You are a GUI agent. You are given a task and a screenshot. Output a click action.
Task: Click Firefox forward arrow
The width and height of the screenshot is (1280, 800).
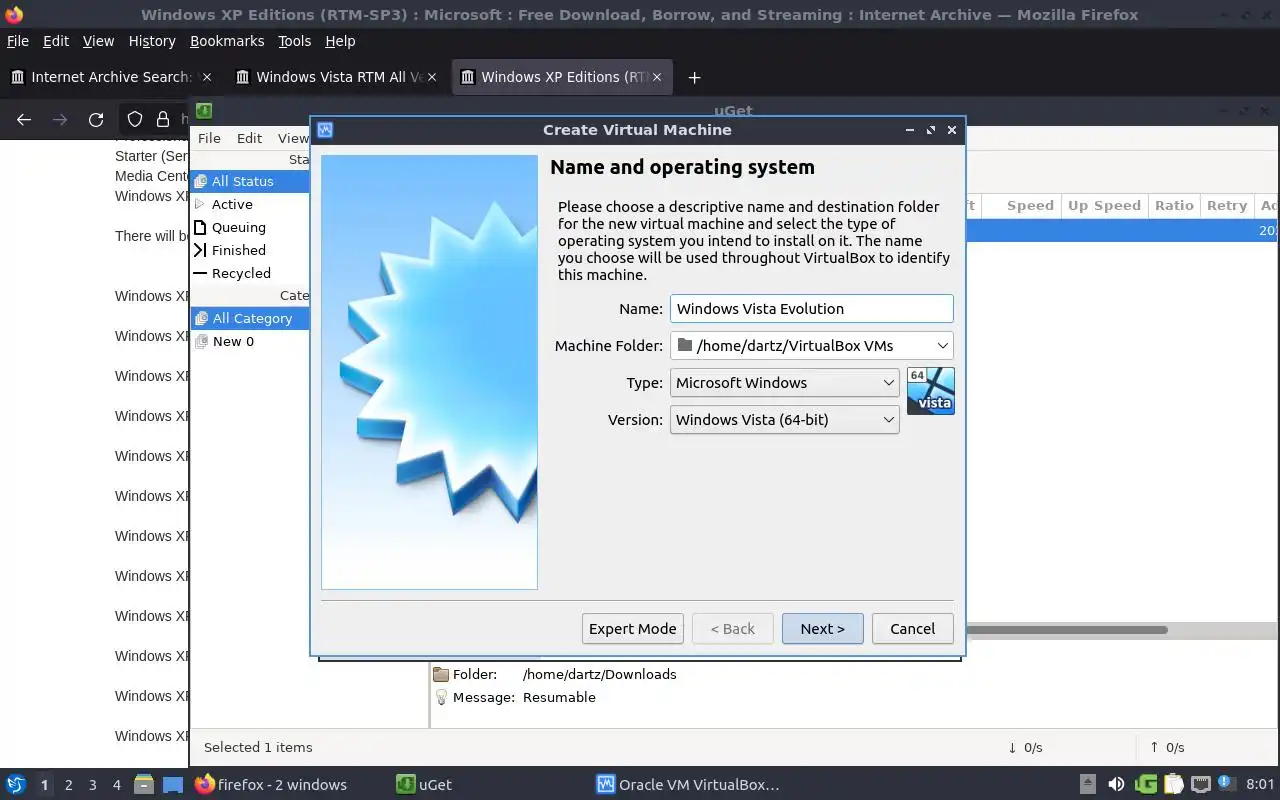click(x=60, y=119)
